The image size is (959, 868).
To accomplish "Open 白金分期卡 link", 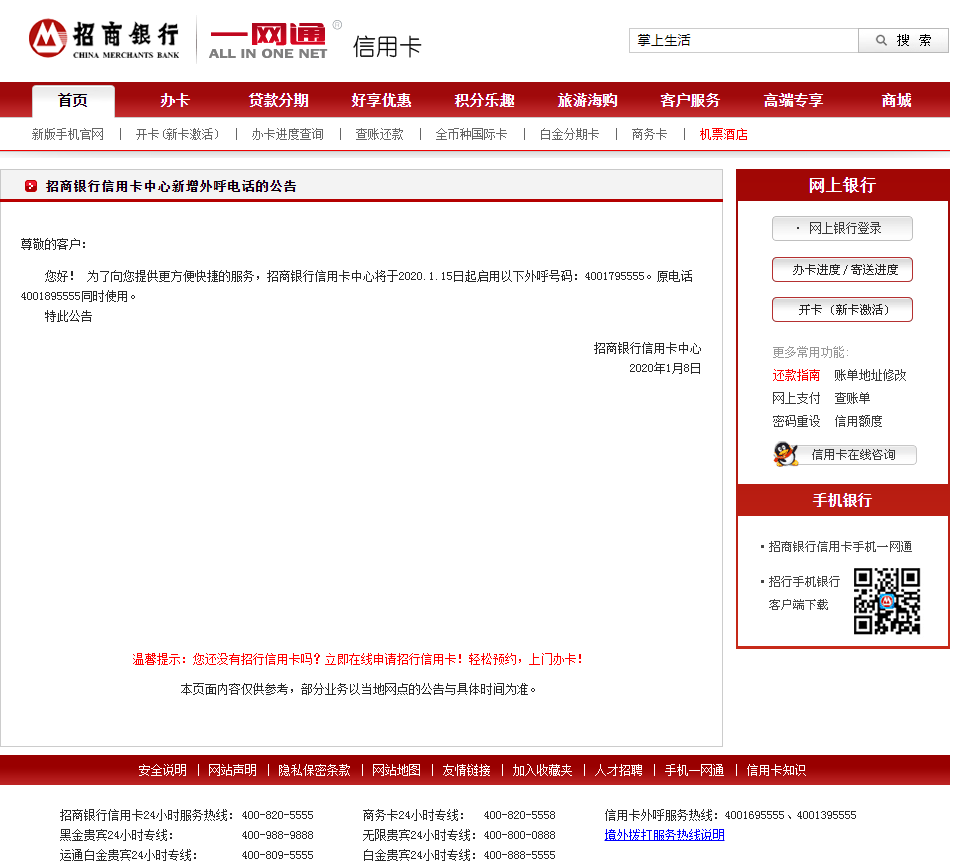I will click(x=569, y=134).
